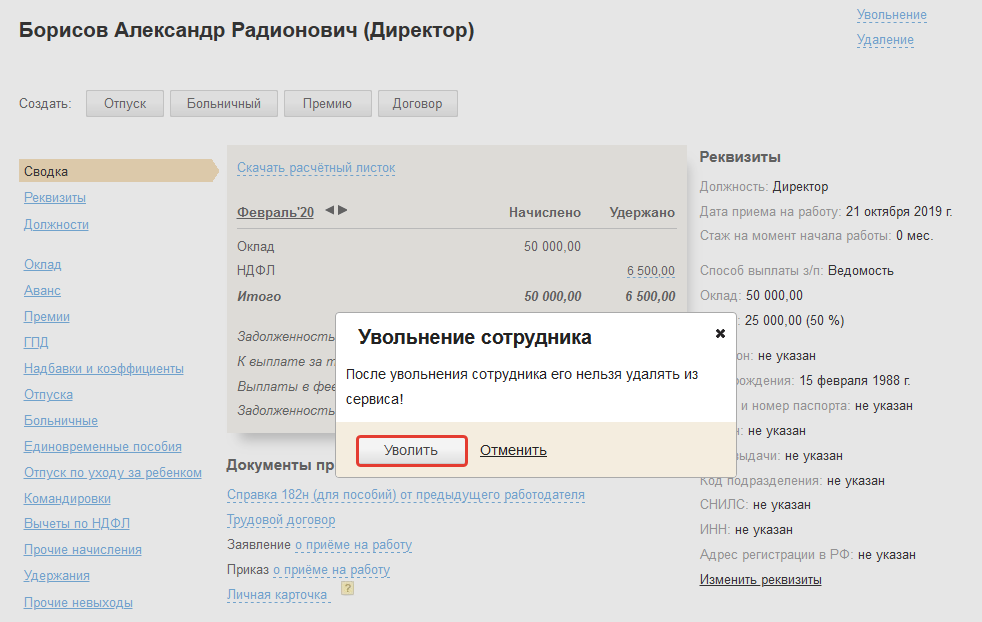This screenshot has height=622, width=982.
Task: Create a new Отпуск entry
Action: [124, 103]
